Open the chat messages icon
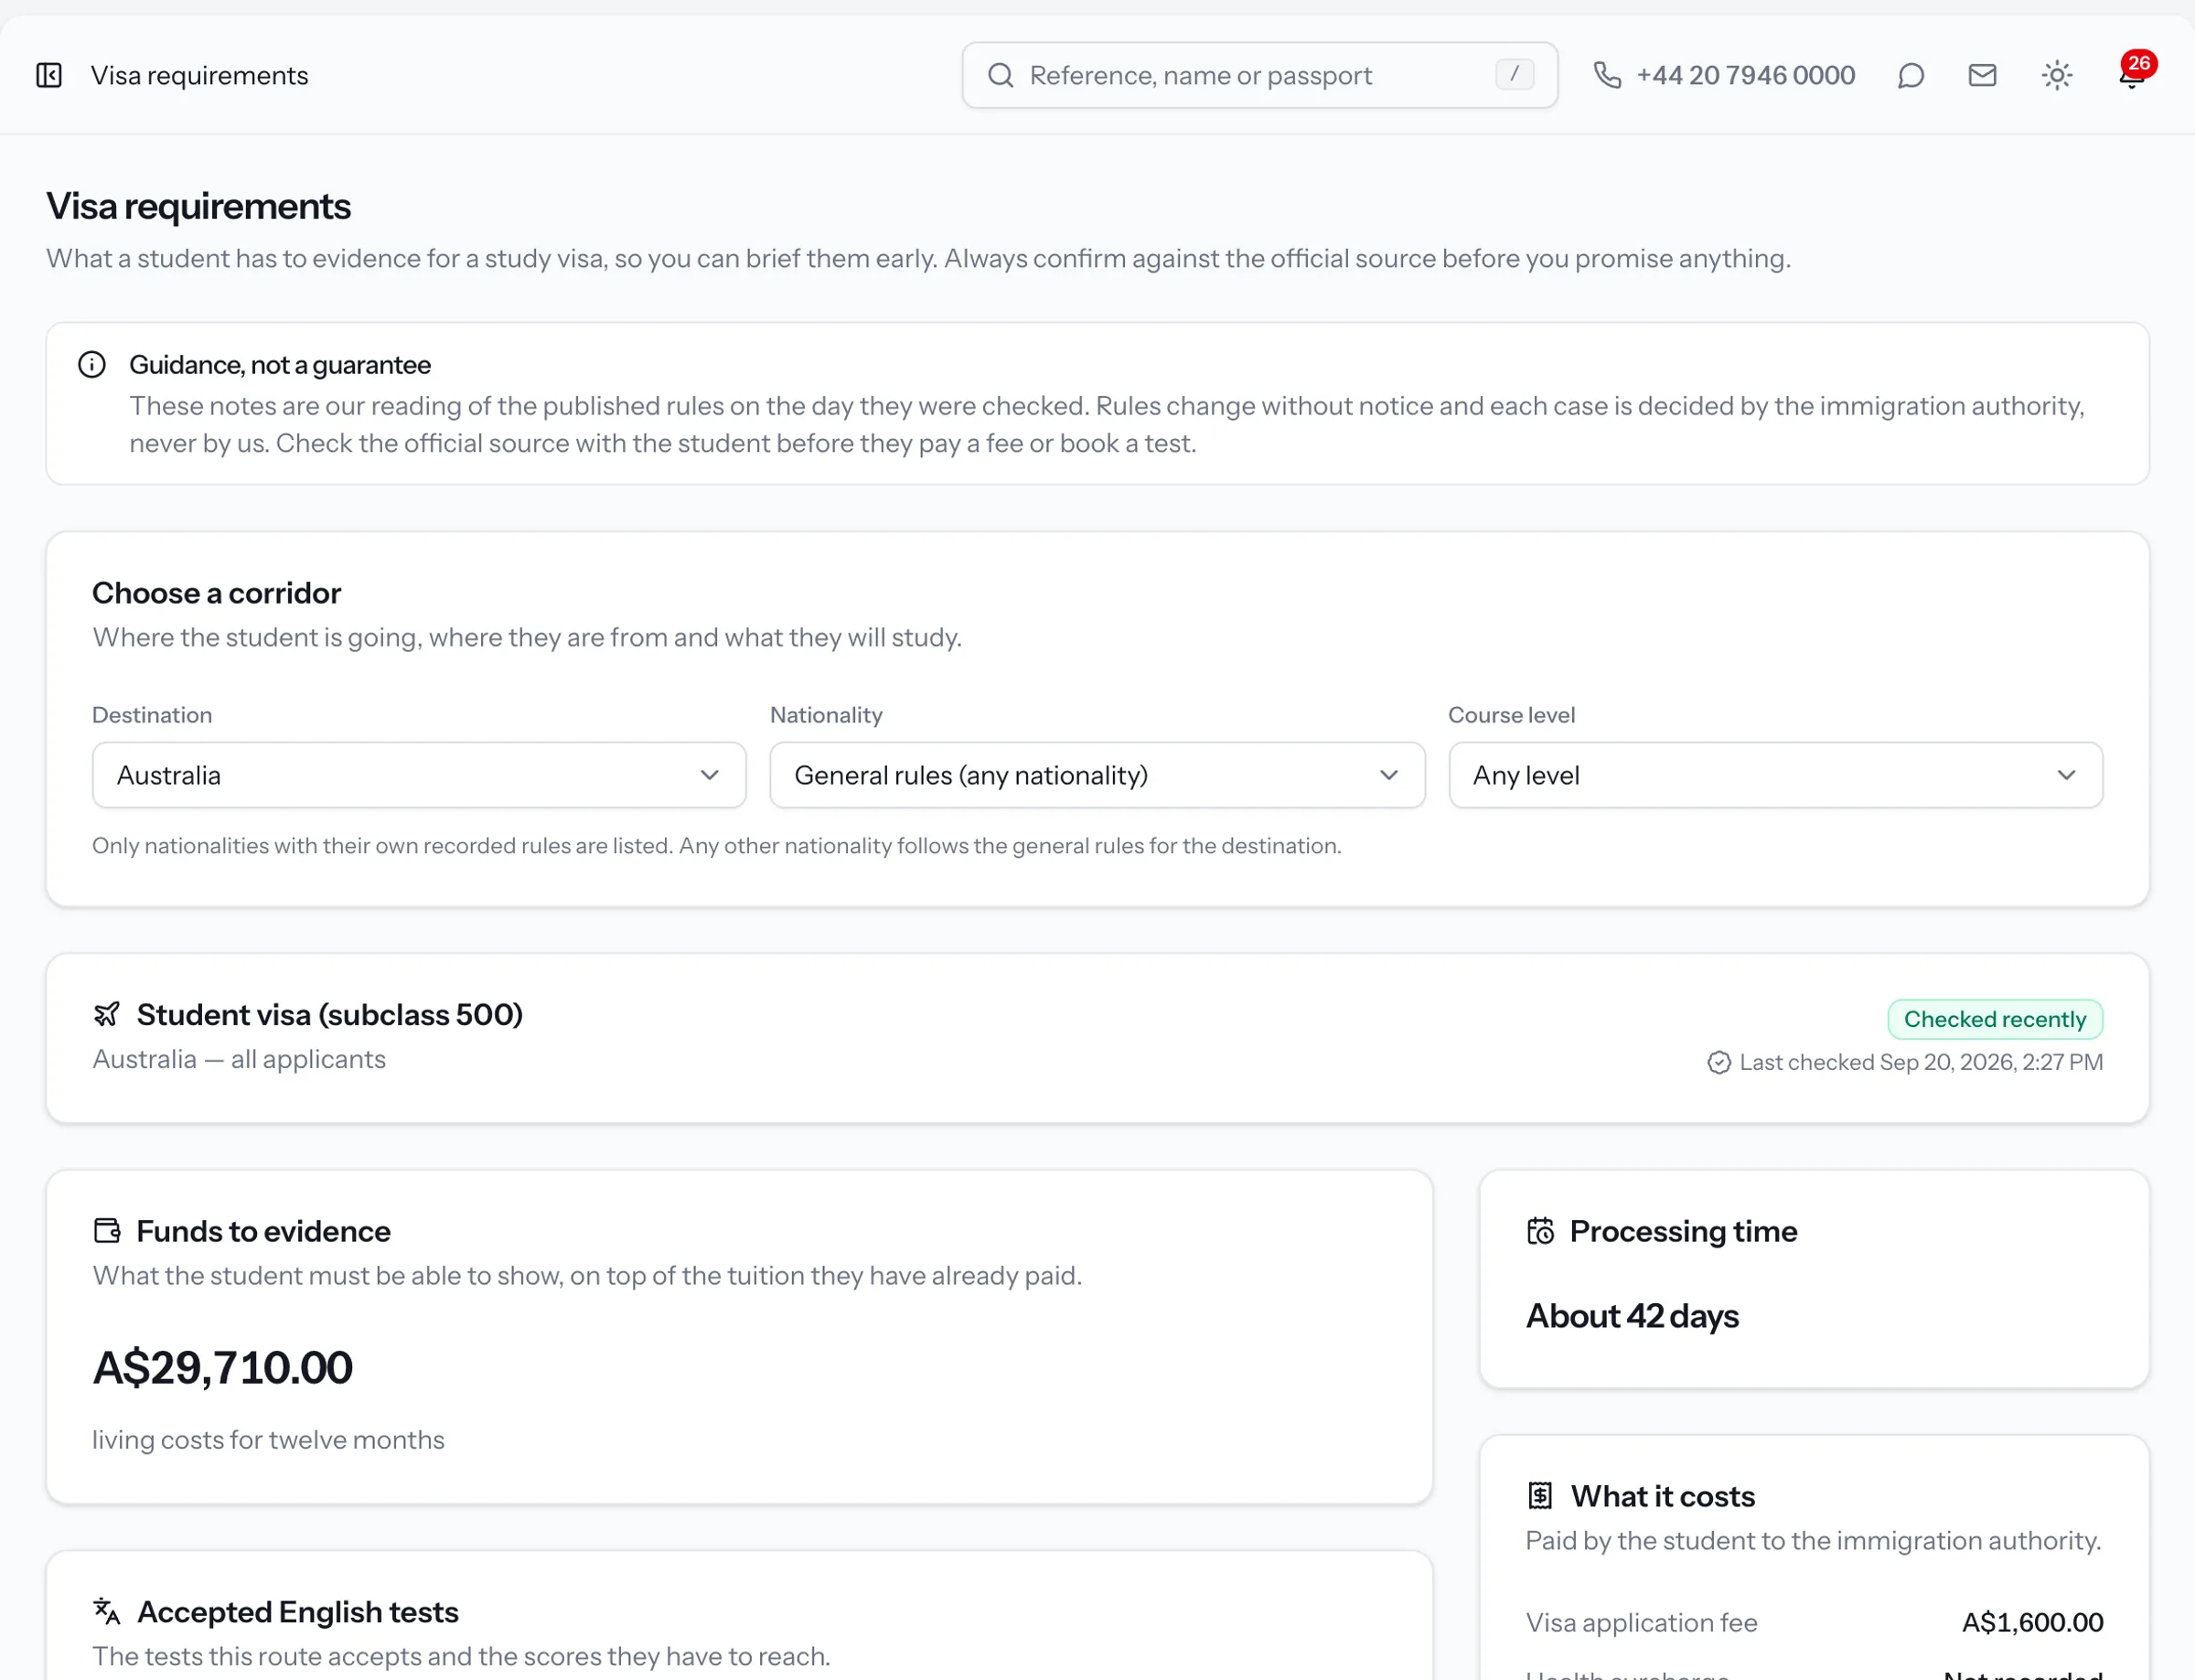This screenshot has height=1680, width=2195. point(1910,75)
